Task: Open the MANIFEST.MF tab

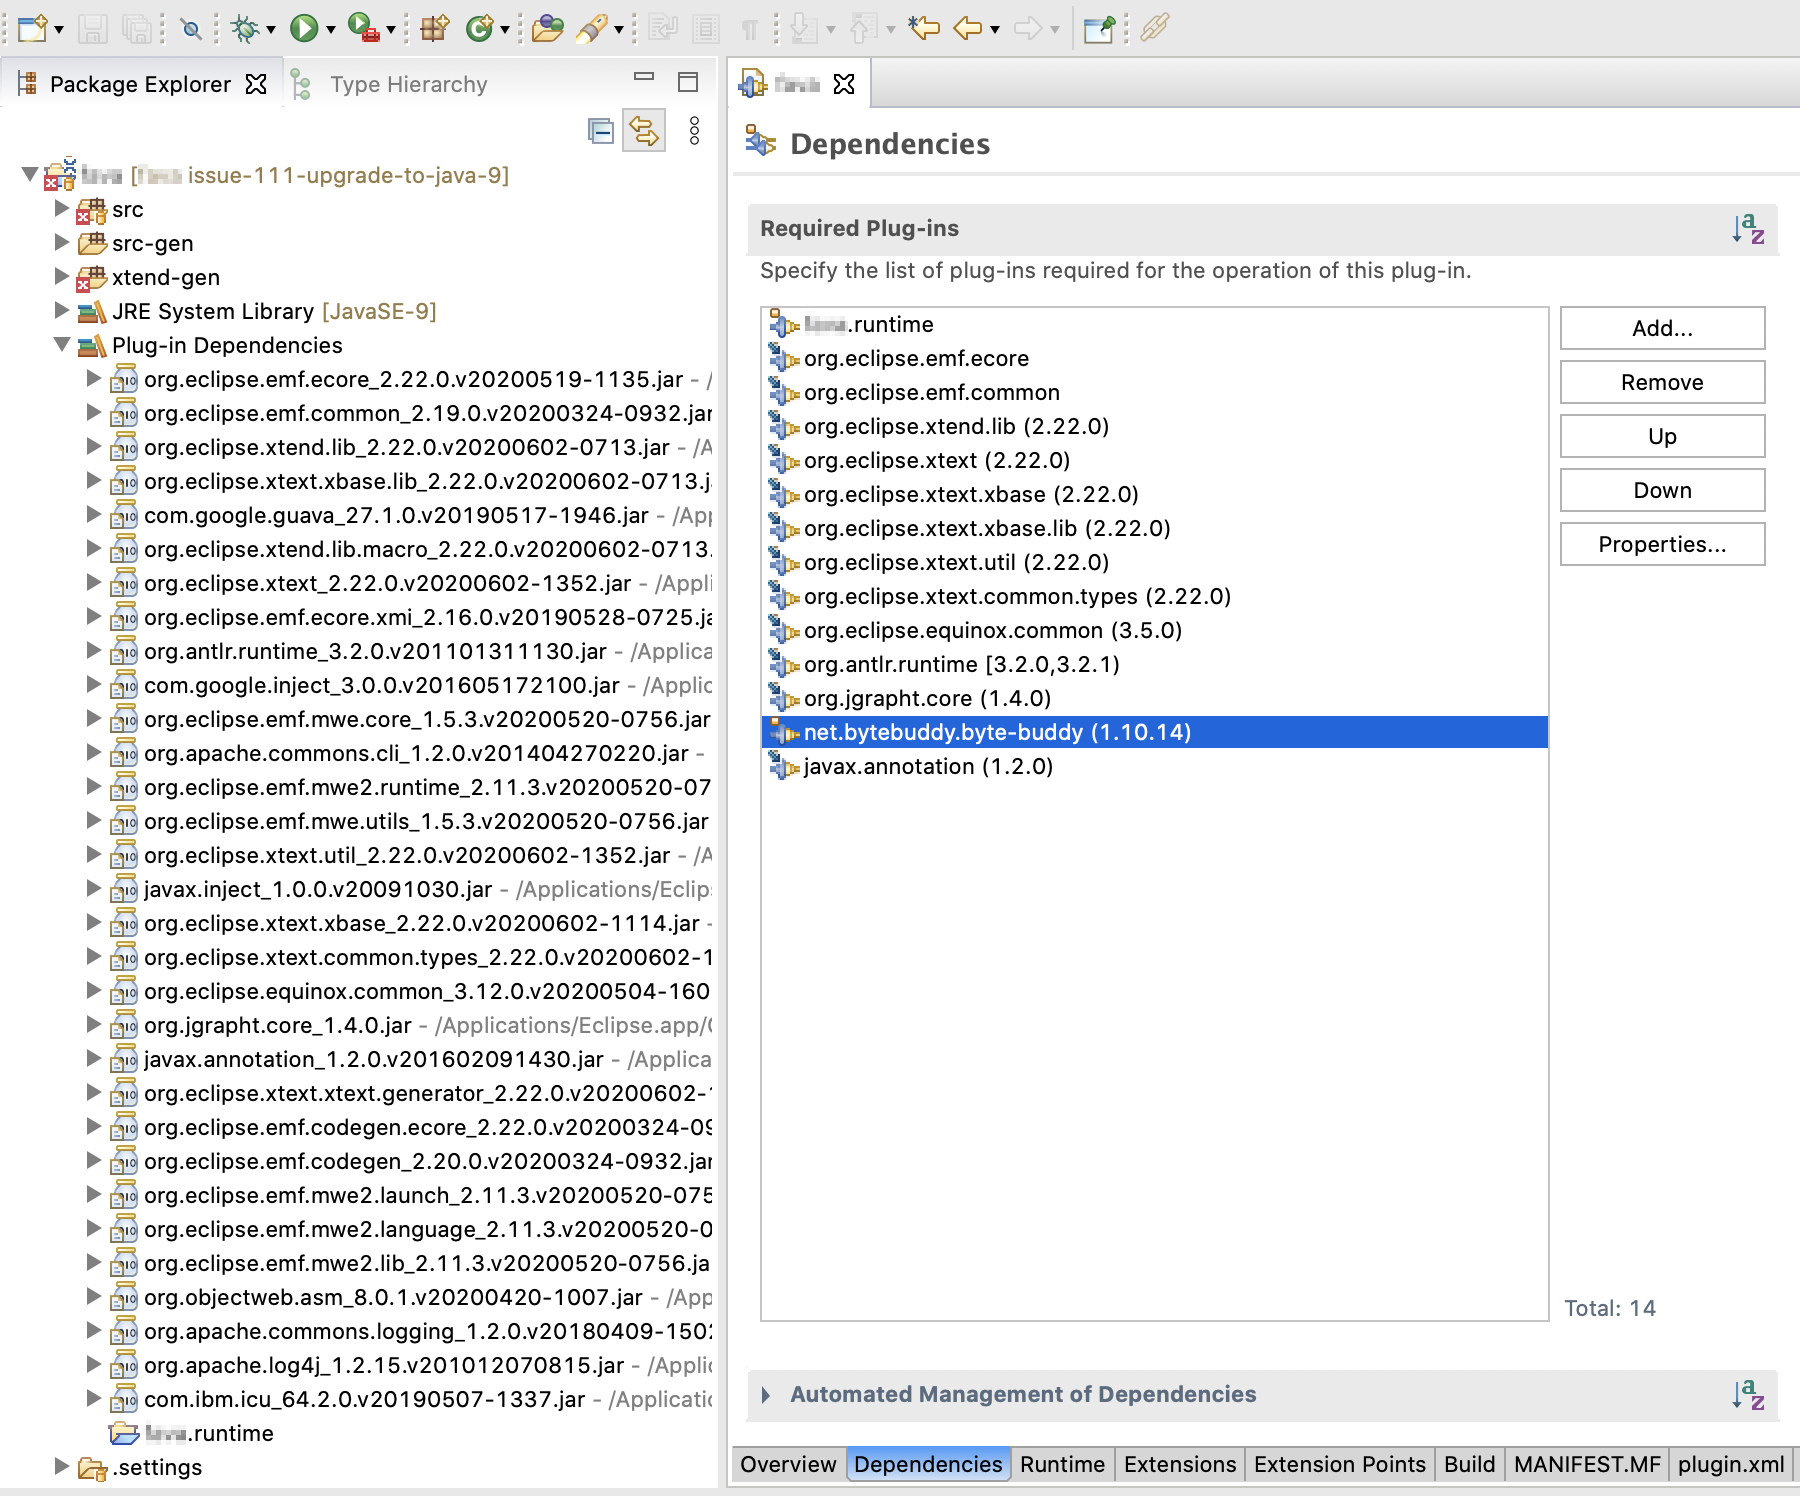Action: (1587, 1464)
